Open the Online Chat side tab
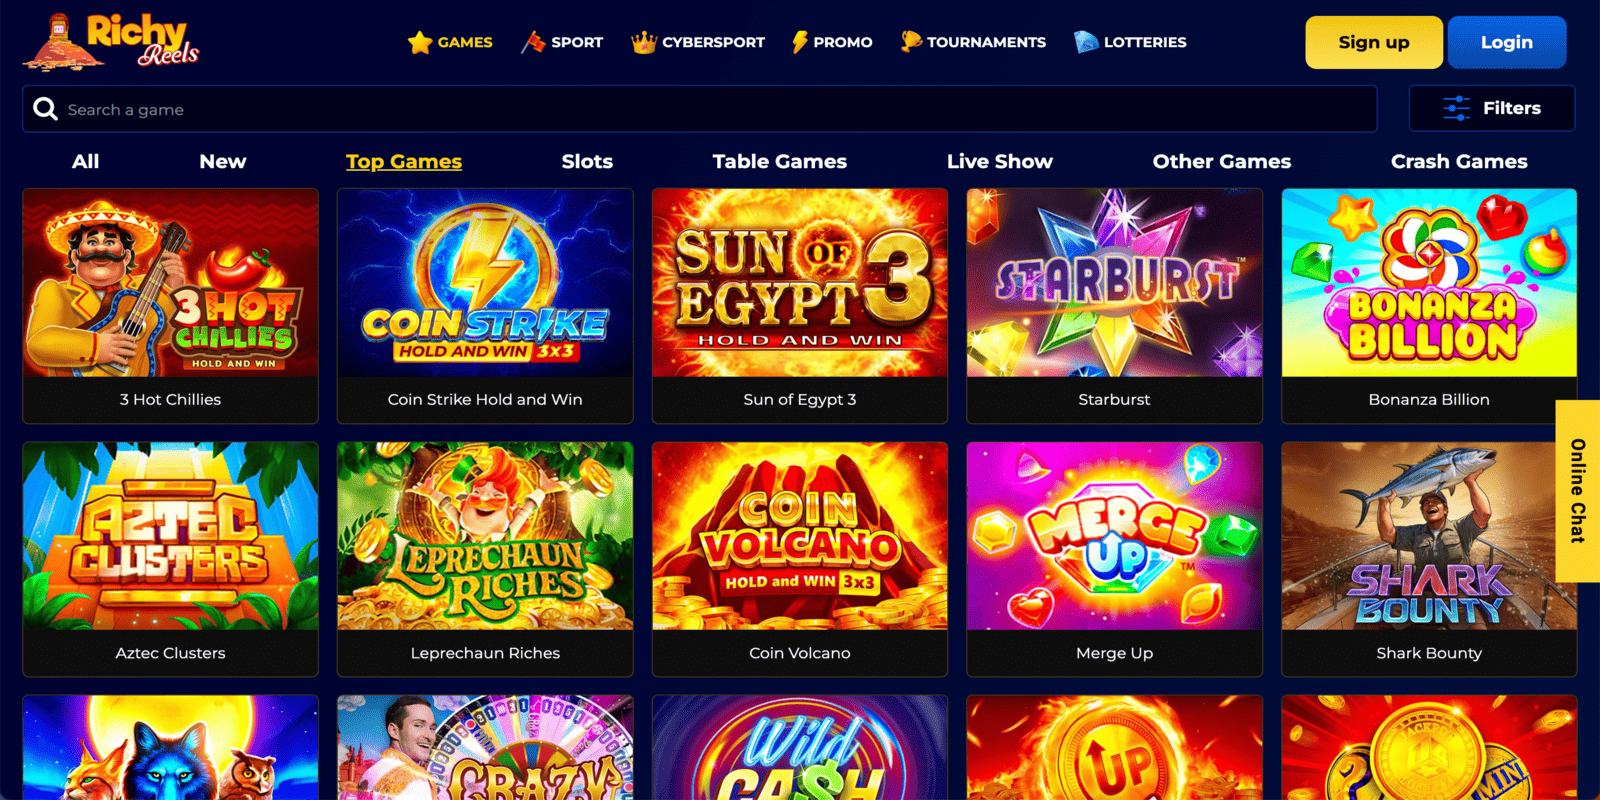 (1578, 491)
